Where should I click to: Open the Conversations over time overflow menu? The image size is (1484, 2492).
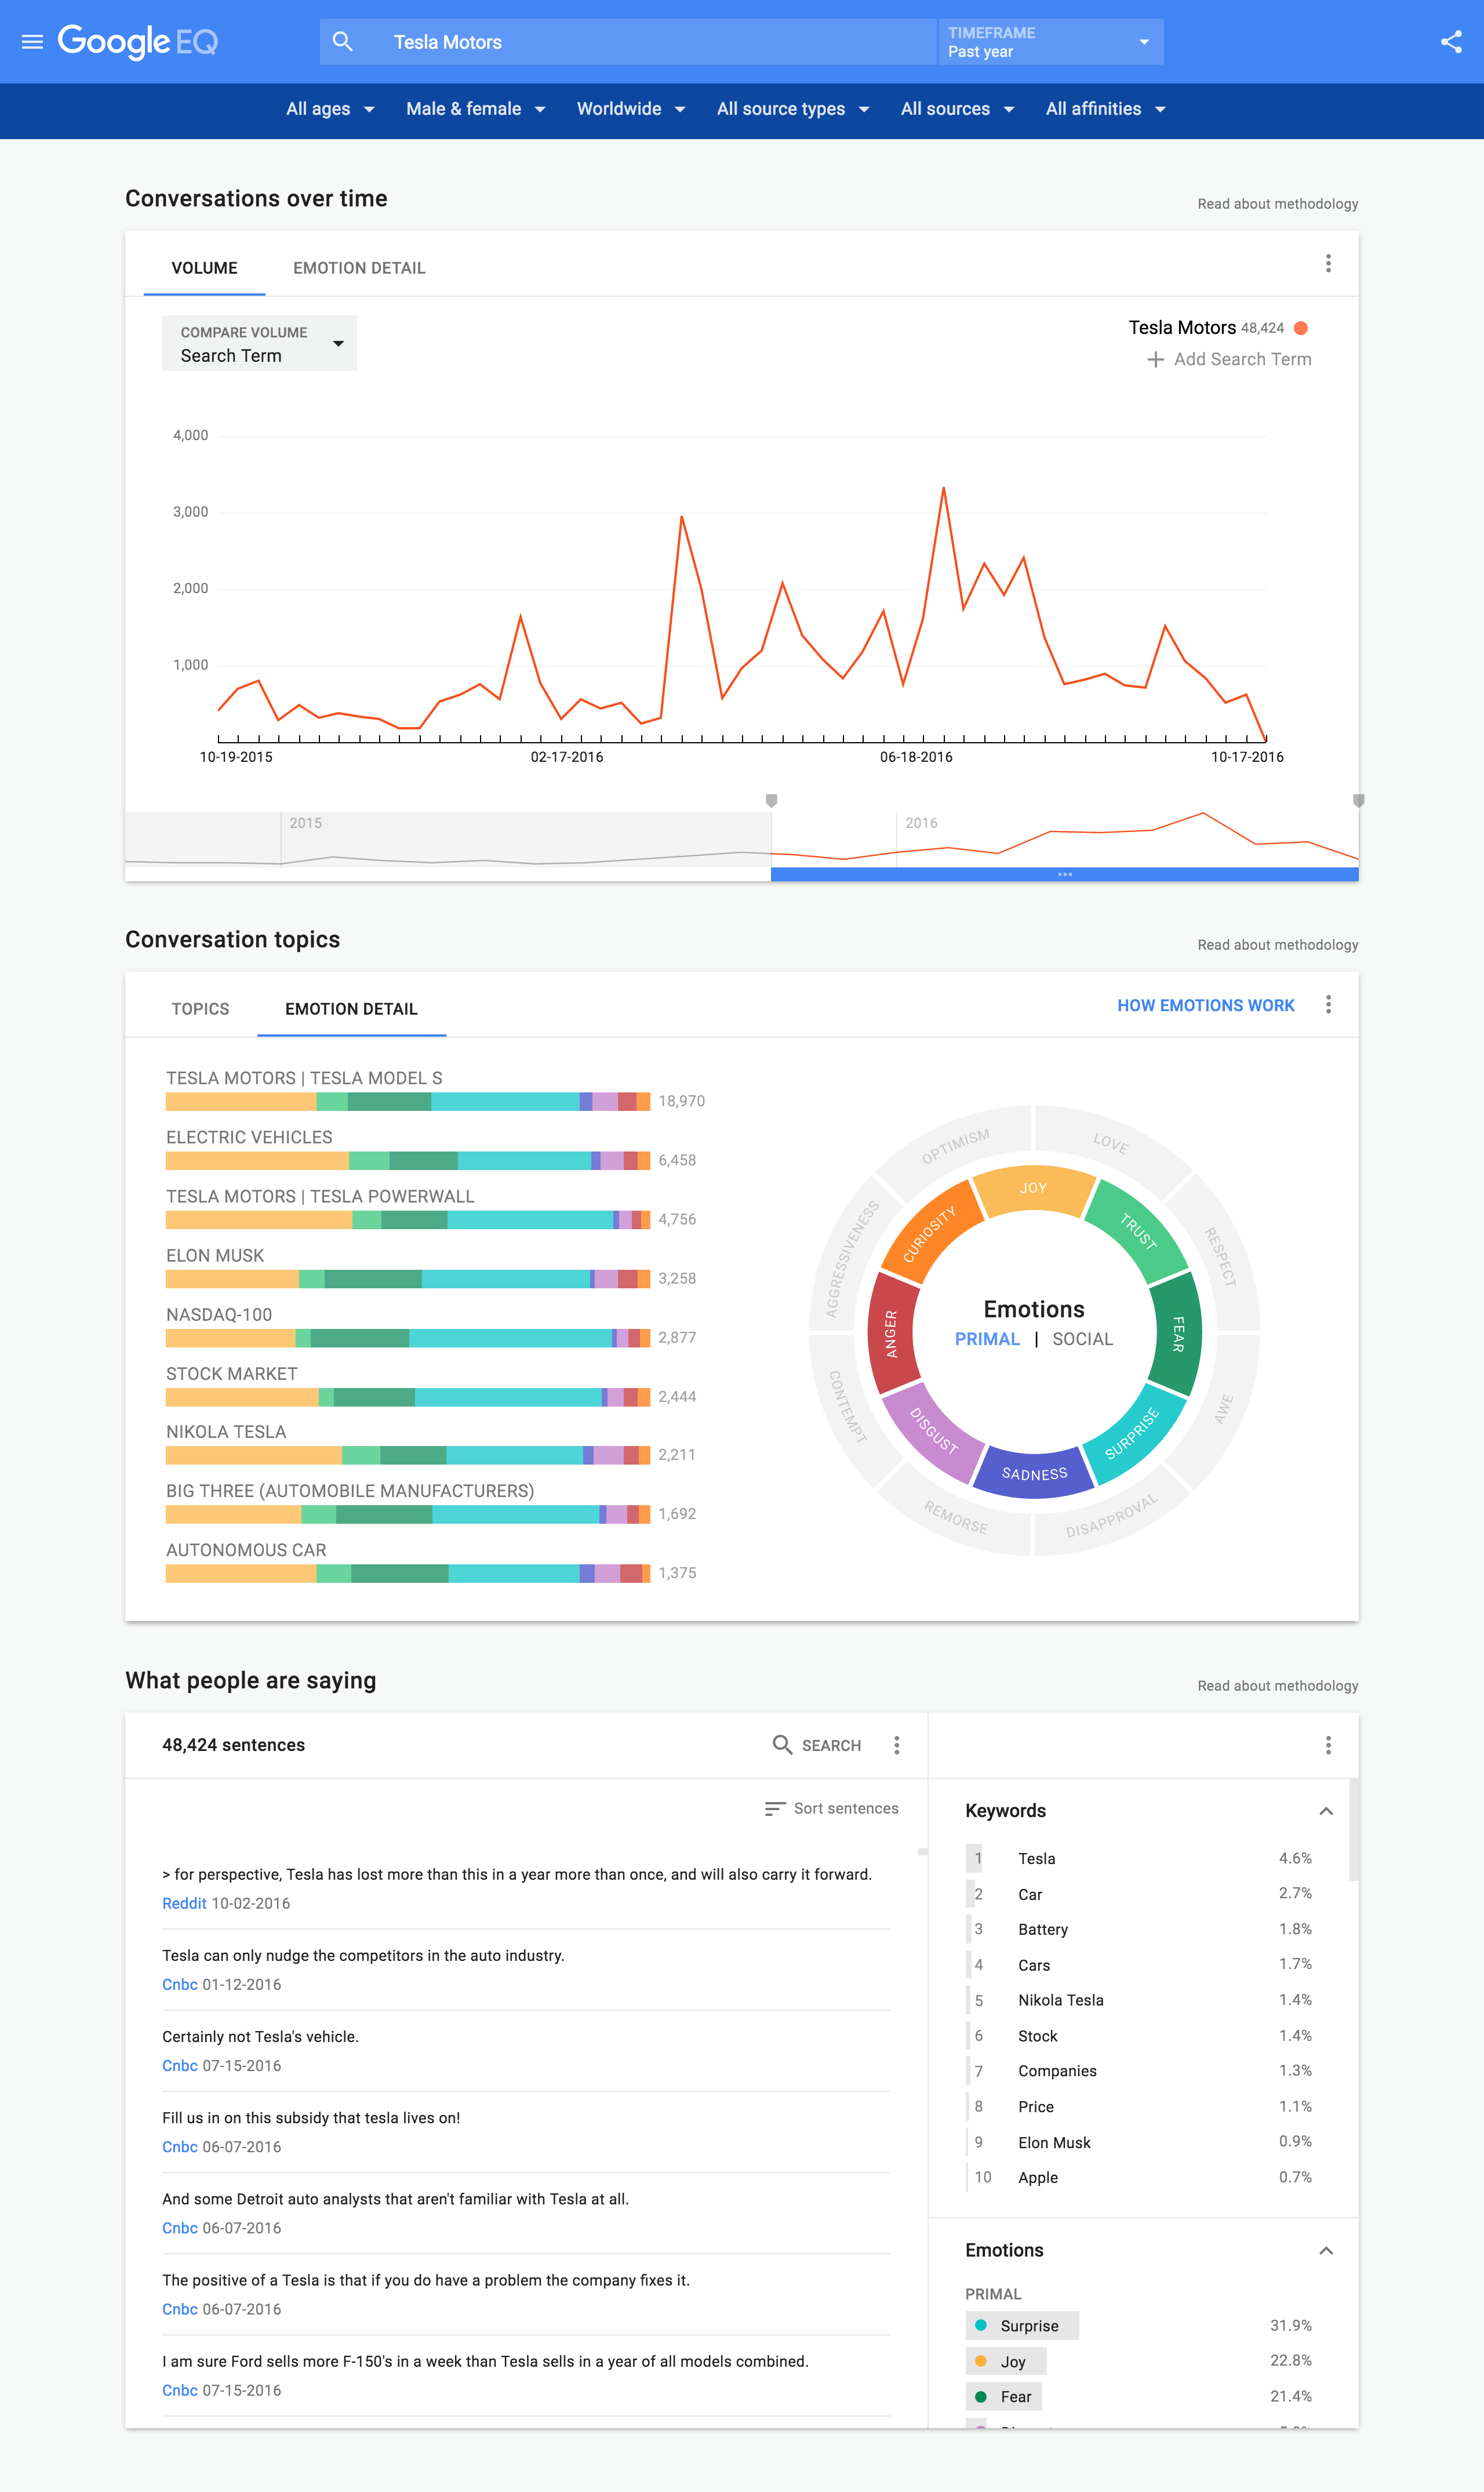click(1328, 263)
